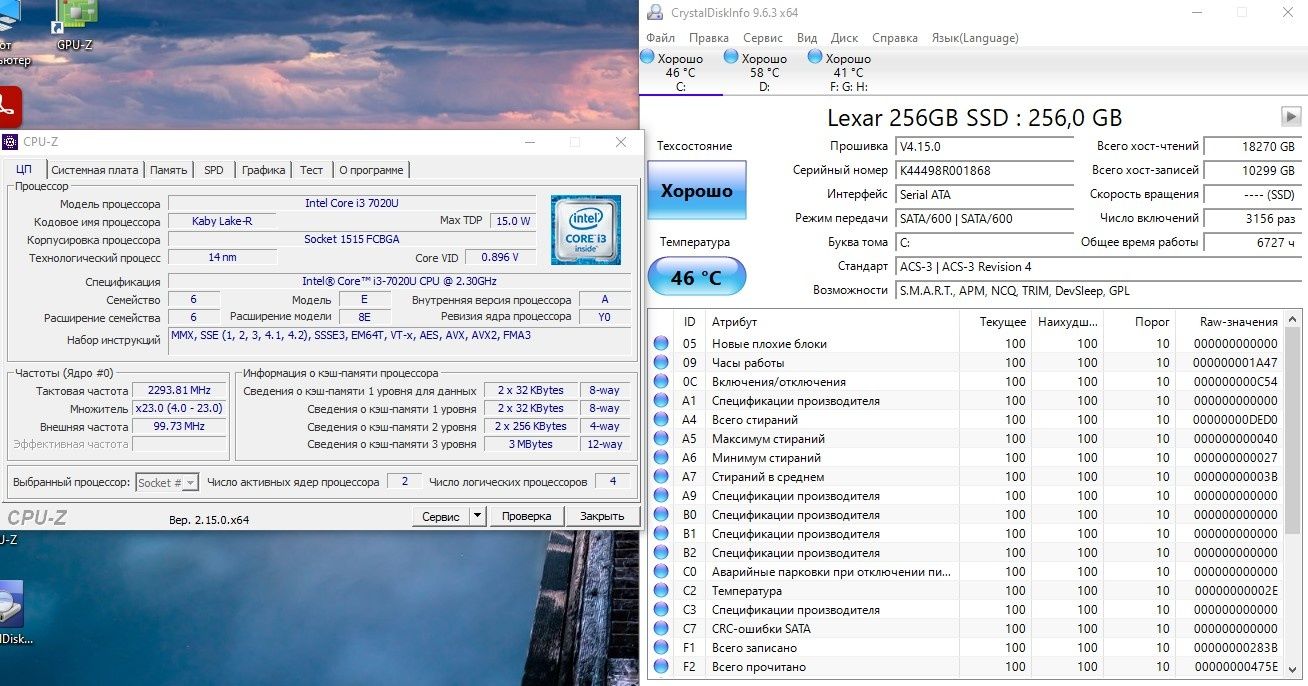Click the Хорошо health status button
Screen dimensions: 1308x686
697,190
